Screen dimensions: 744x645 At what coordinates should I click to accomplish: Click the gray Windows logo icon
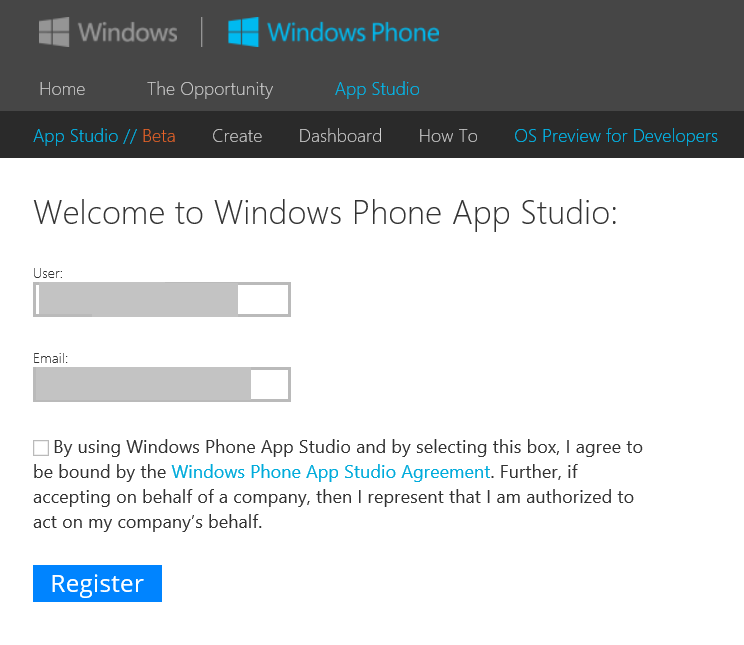(x=55, y=31)
